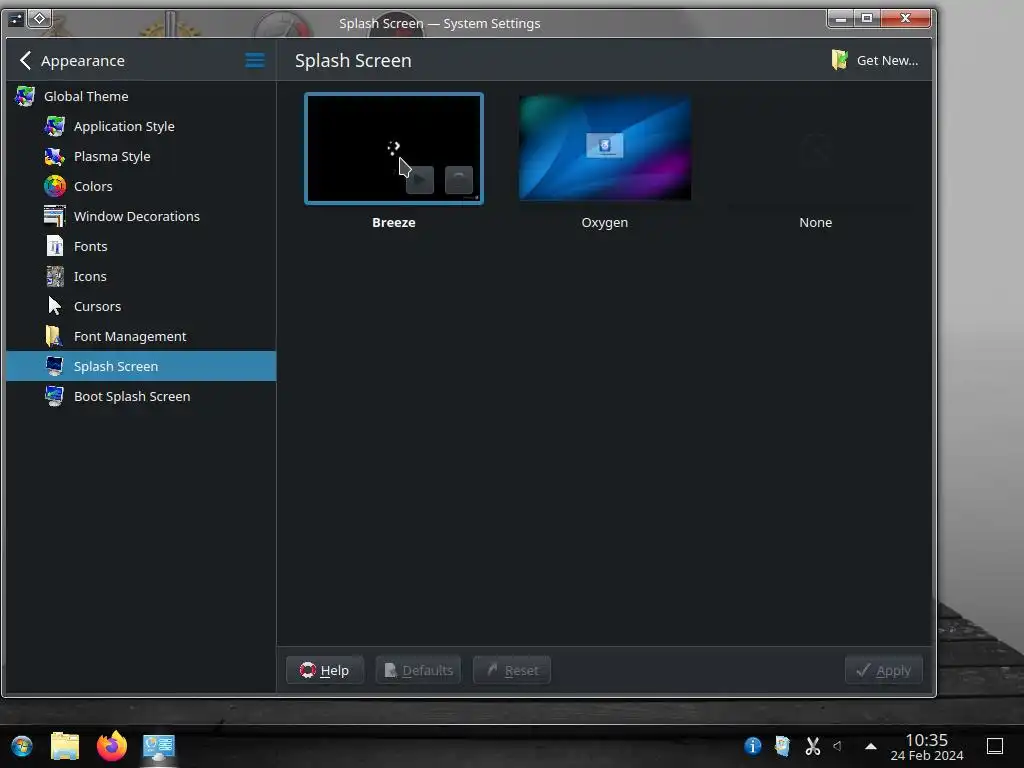Click the second overlay button on Breeze

pyautogui.click(x=459, y=180)
